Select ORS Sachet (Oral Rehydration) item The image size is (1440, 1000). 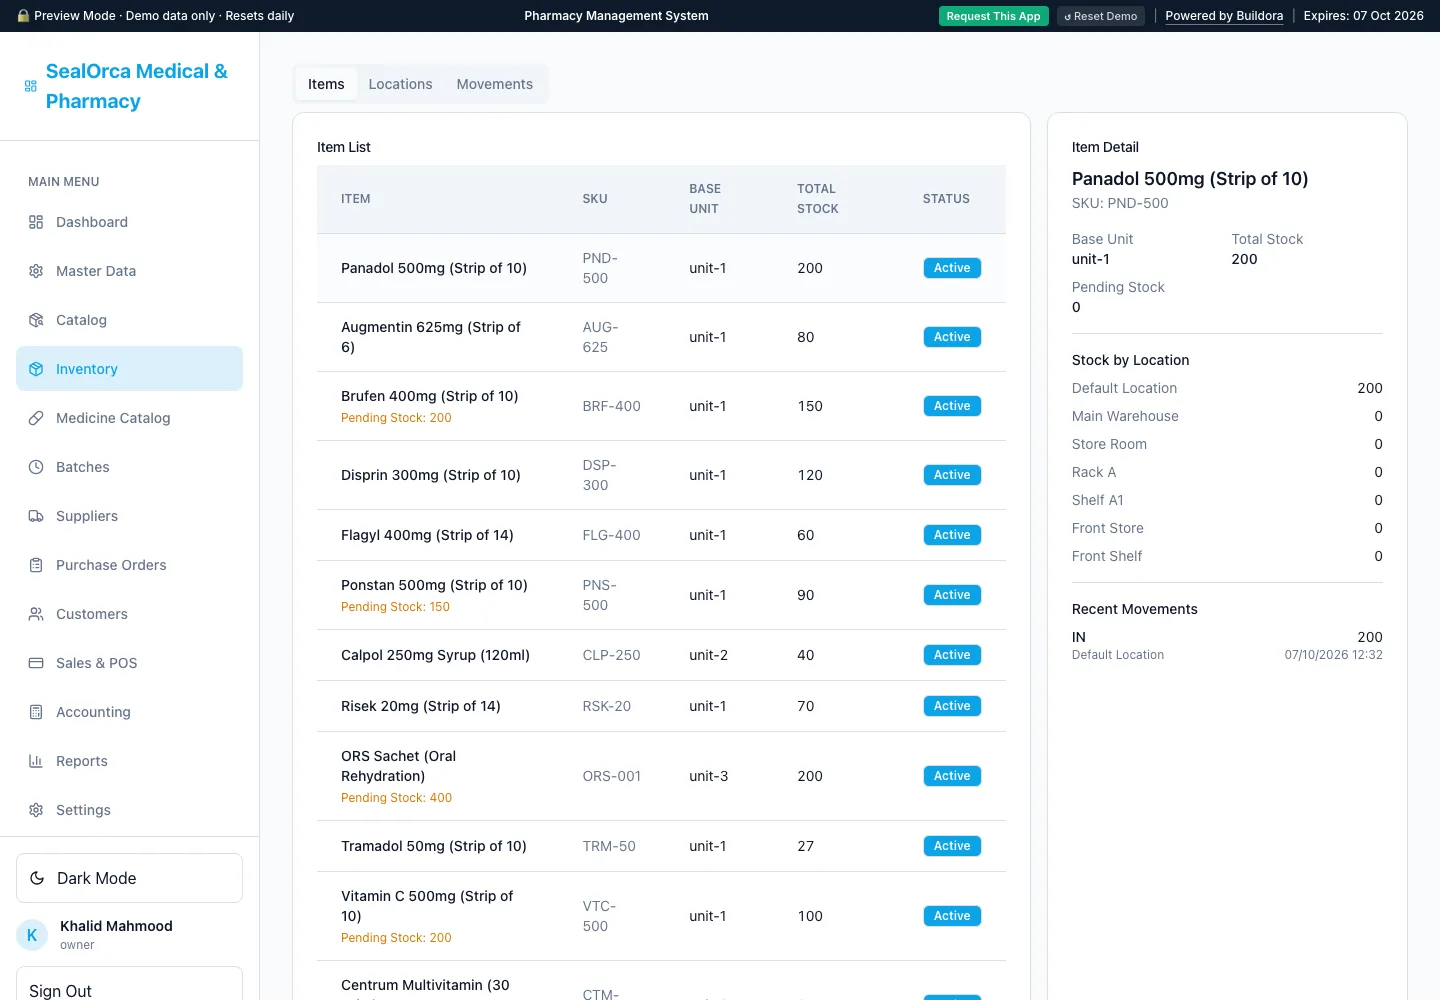(661, 776)
